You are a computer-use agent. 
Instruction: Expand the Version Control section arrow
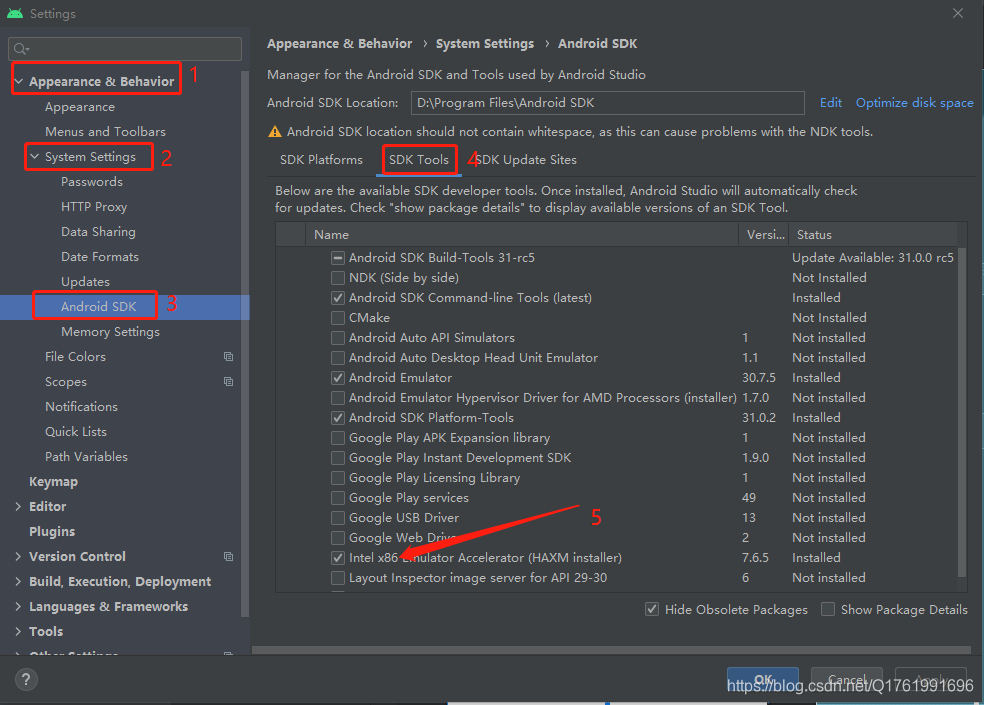point(18,557)
